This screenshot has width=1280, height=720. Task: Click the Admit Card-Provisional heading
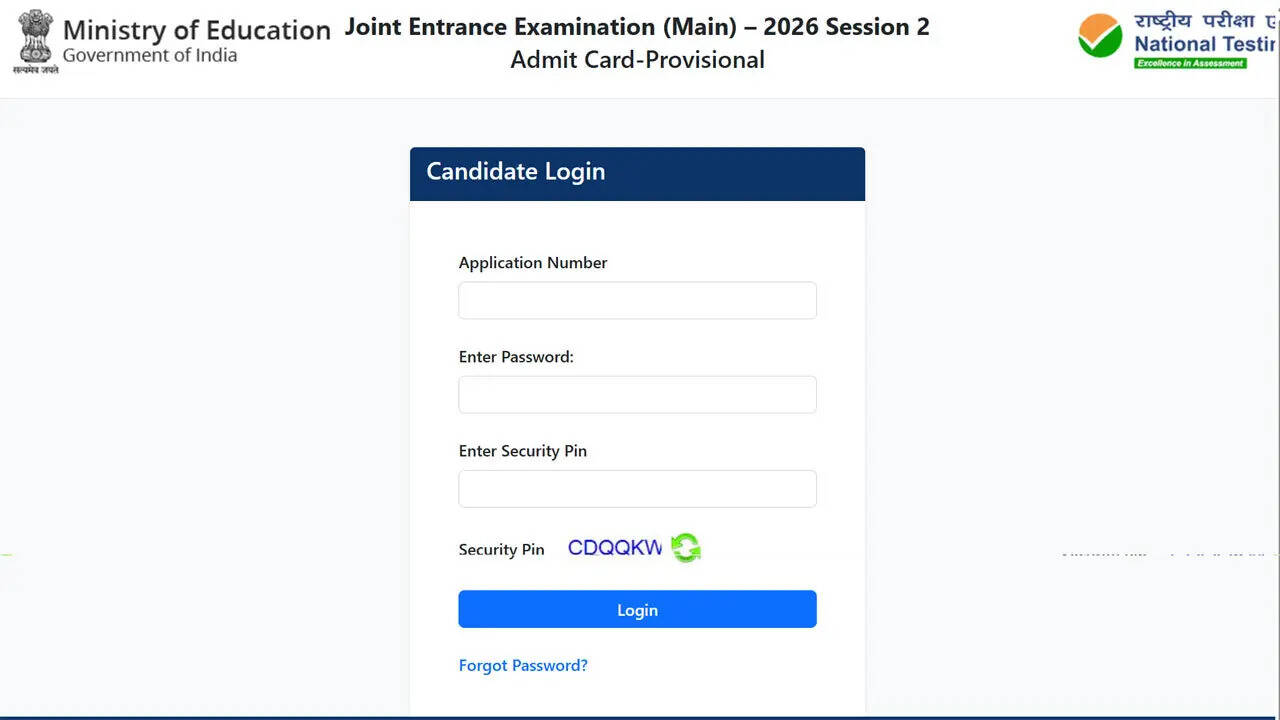pyautogui.click(x=637, y=60)
